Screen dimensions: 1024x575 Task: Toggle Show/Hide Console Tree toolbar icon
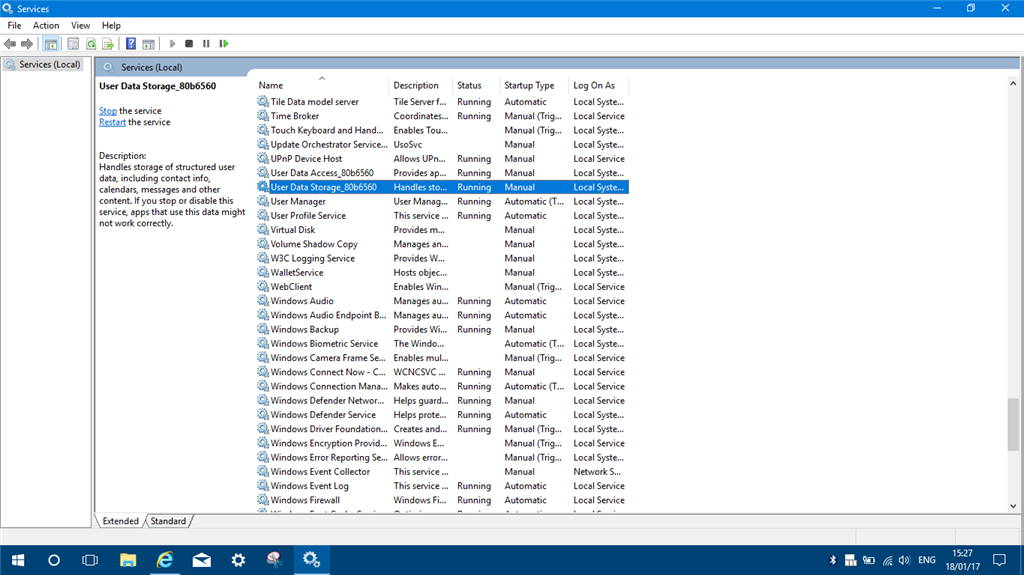[51, 44]
